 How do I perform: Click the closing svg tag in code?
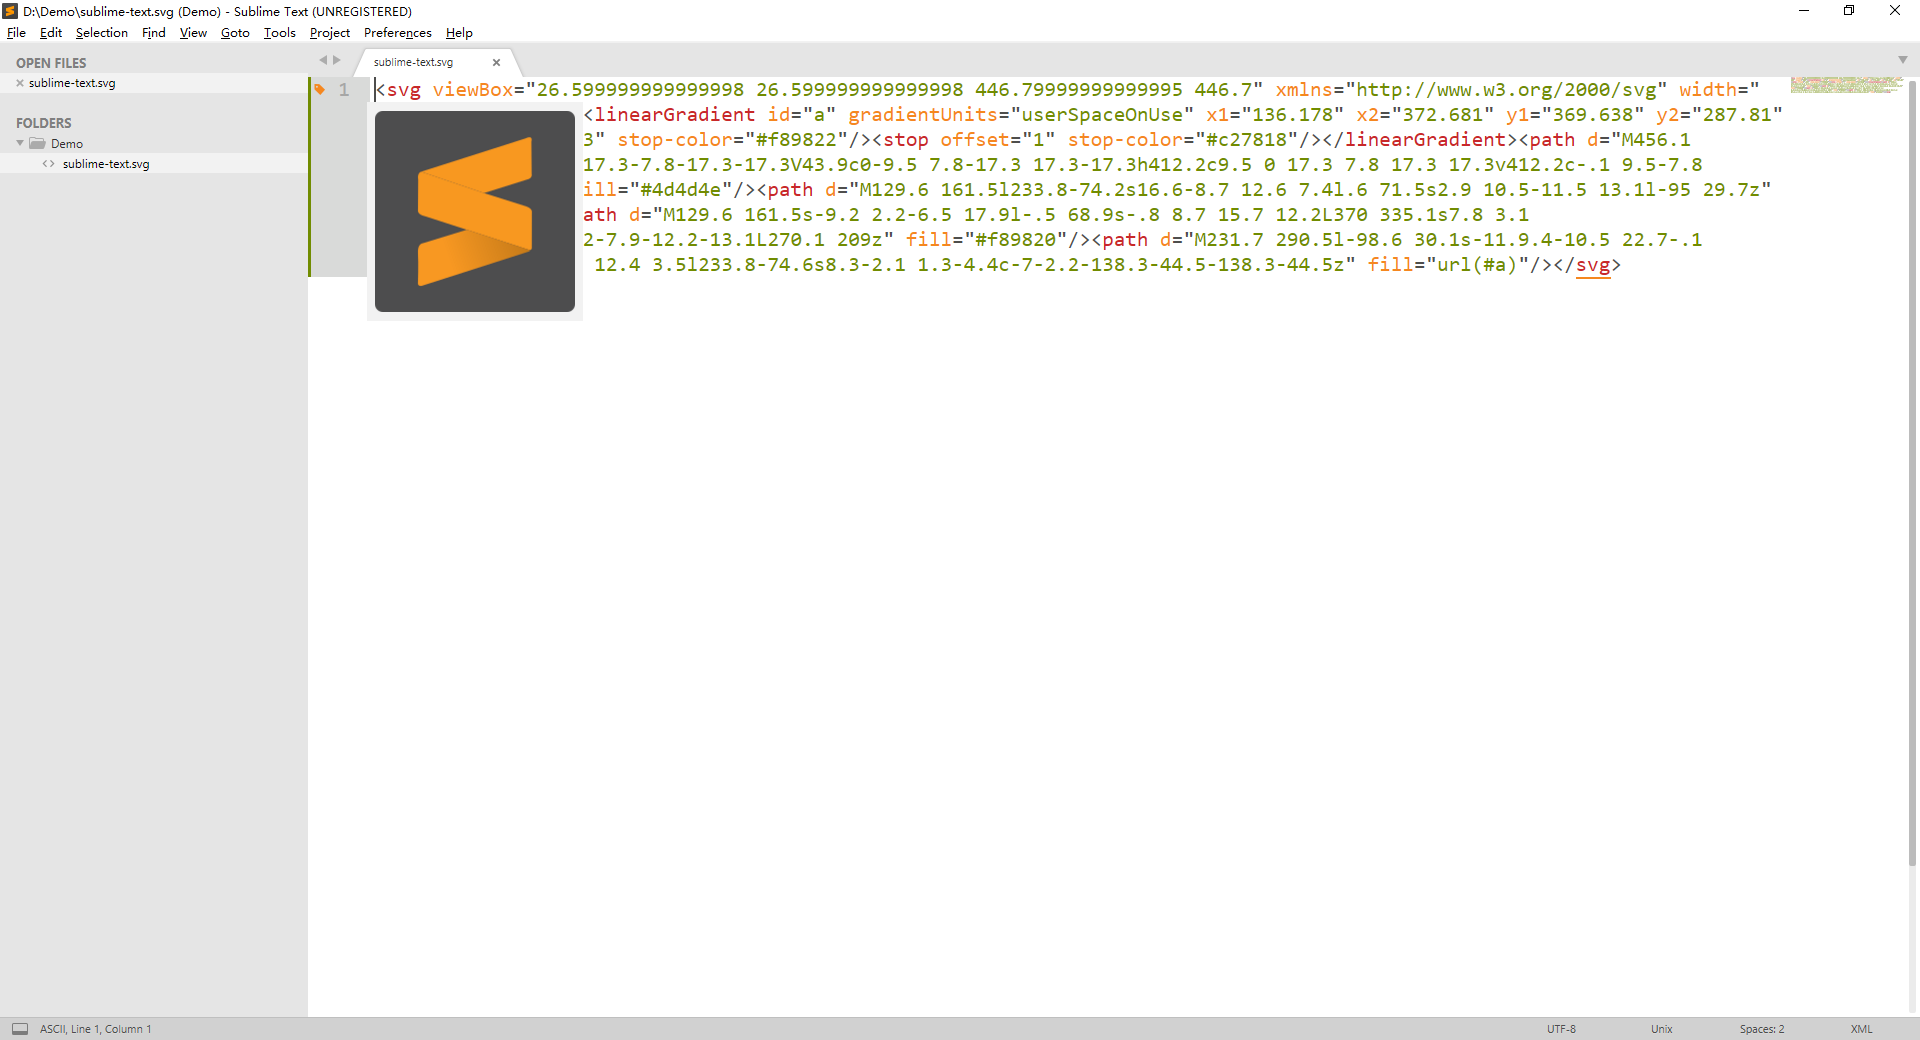point(1593,265)
